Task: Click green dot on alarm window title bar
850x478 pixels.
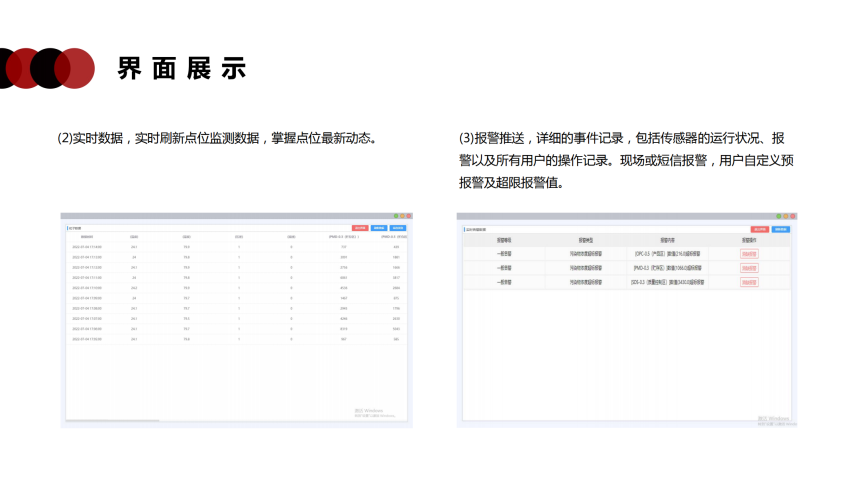Action: tap(778, 216)
